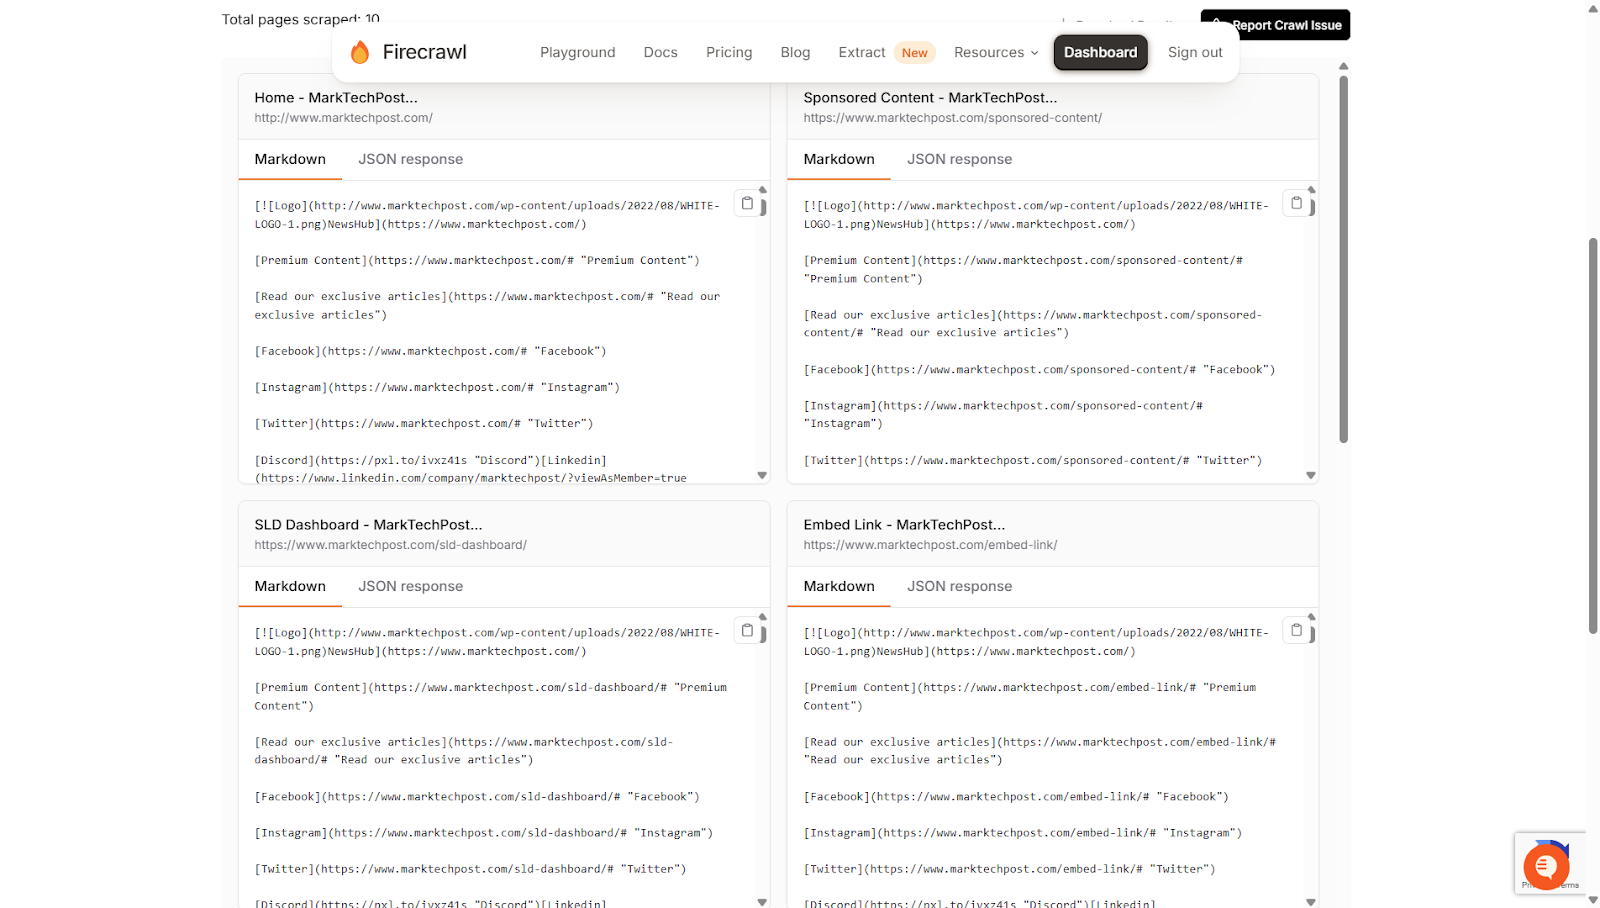This screenshot has width=1600, height=908.
Task: Click the page scrollbar up arrow
Action: pos(1593,8)
